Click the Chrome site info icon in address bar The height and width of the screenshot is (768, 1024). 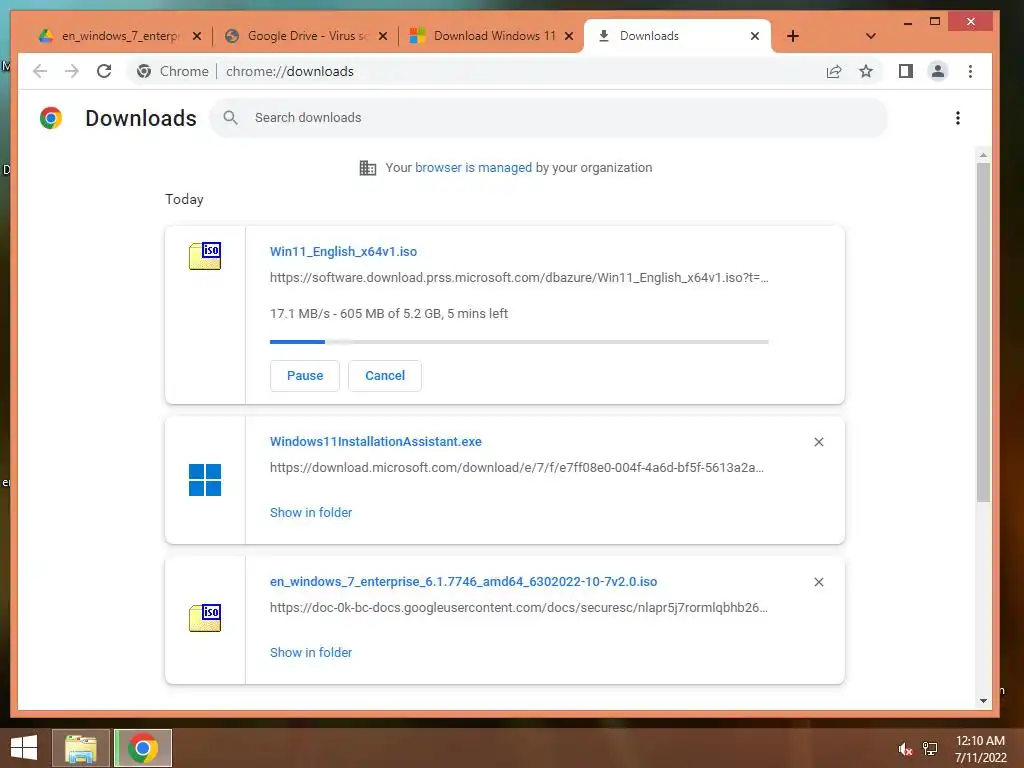[x=144, y=71]
